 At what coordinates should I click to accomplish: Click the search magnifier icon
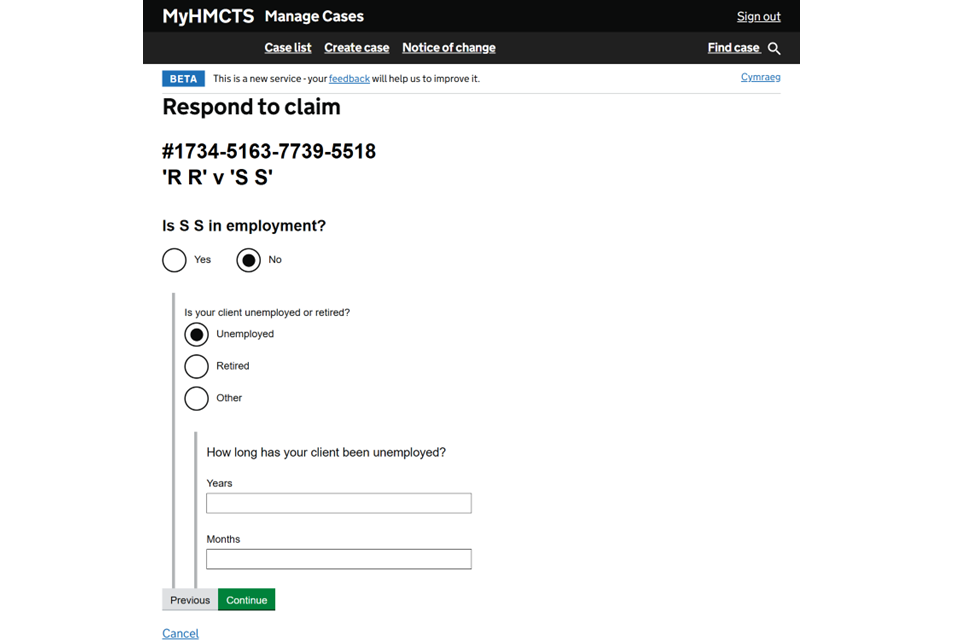[x=774, y=48]
